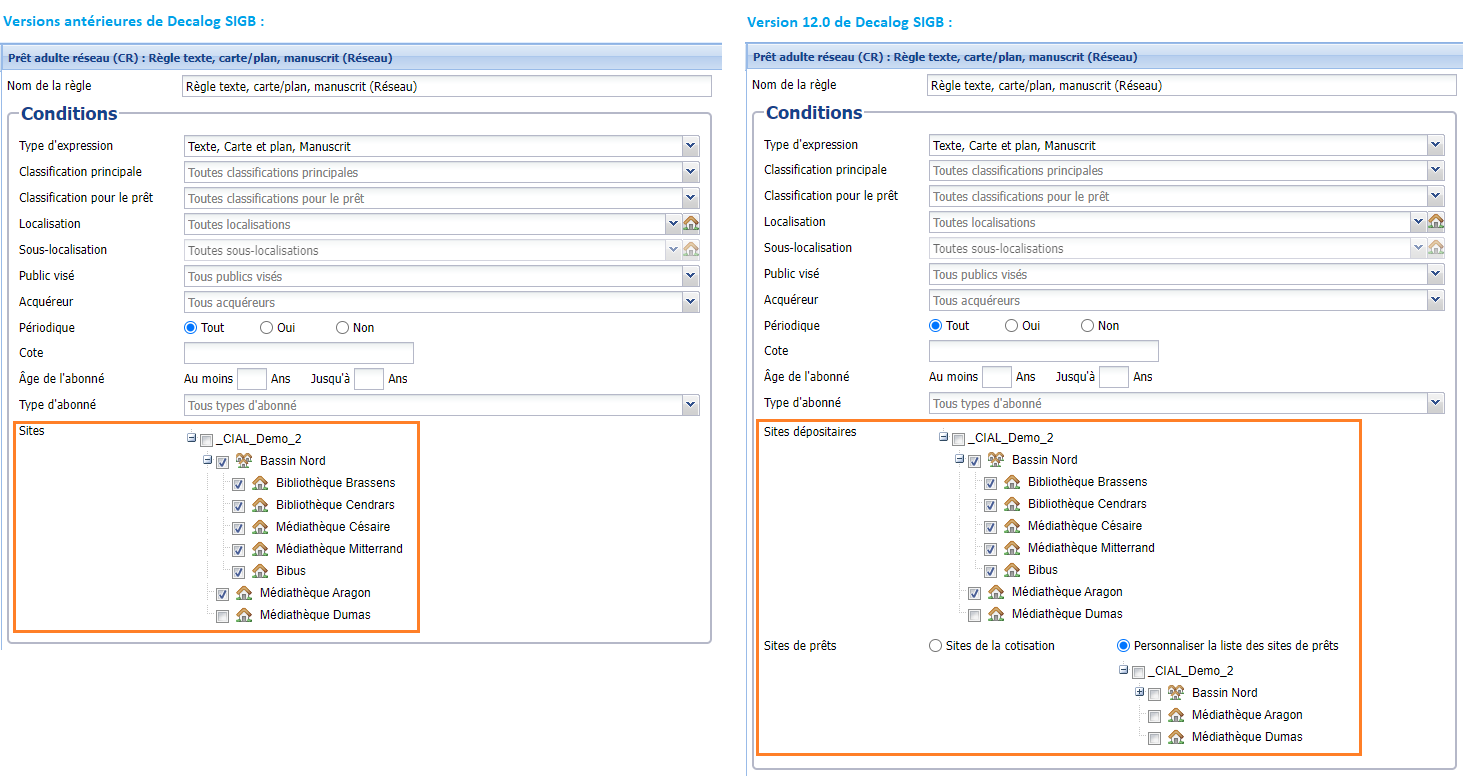
Task: Open the Public visé dropdown in the older-versions panel
Action: (x=691, y=276)
